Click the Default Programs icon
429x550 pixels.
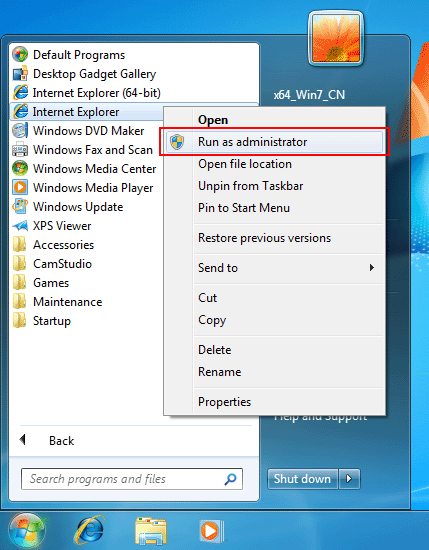click(x=20, y=54)
